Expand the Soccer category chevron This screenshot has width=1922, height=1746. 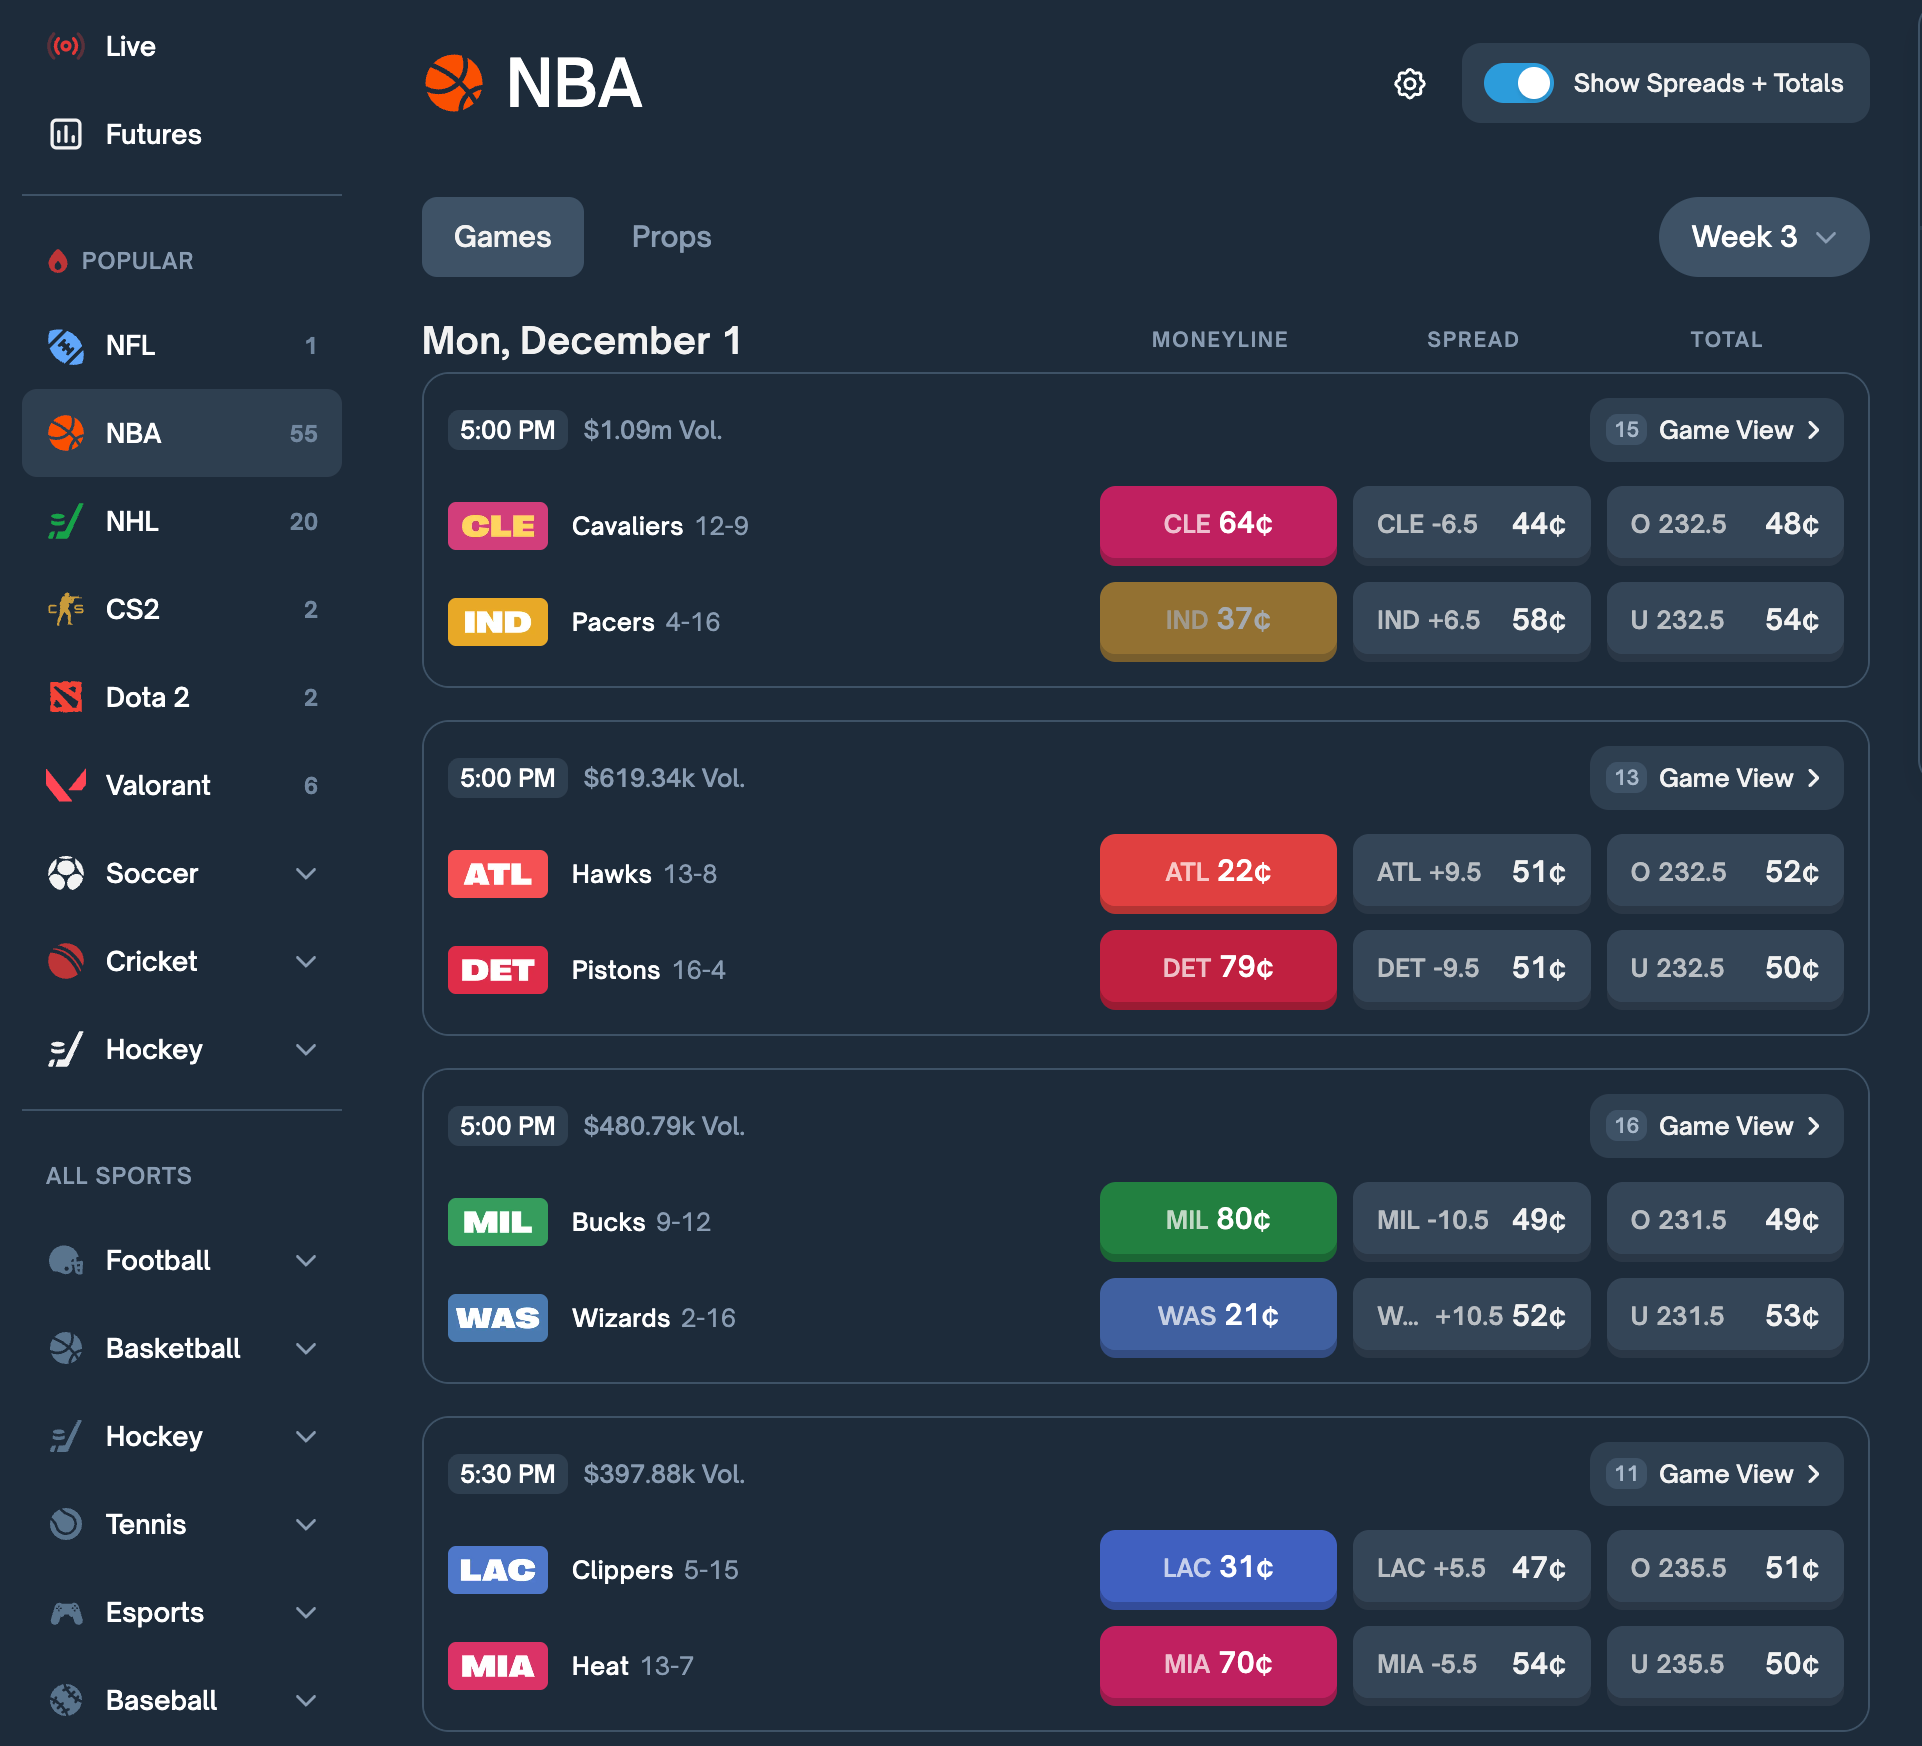[x=306, y=873]
